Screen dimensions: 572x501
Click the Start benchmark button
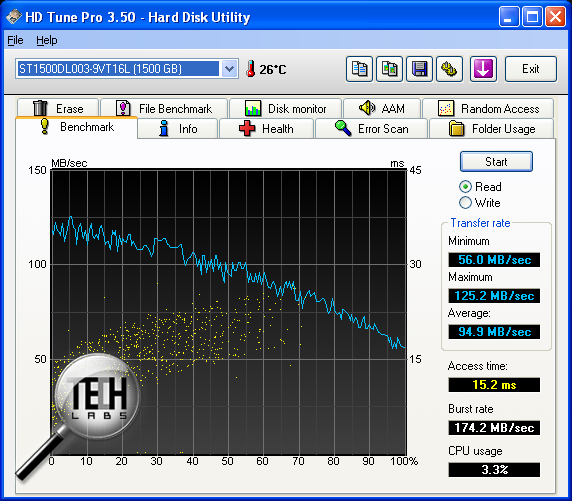(x=496, y=162)
